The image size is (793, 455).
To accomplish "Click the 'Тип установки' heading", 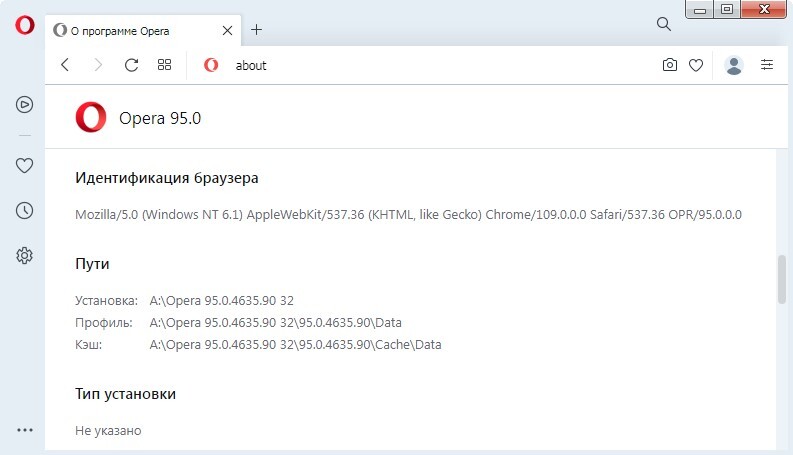I will click(x=125, y=394).
